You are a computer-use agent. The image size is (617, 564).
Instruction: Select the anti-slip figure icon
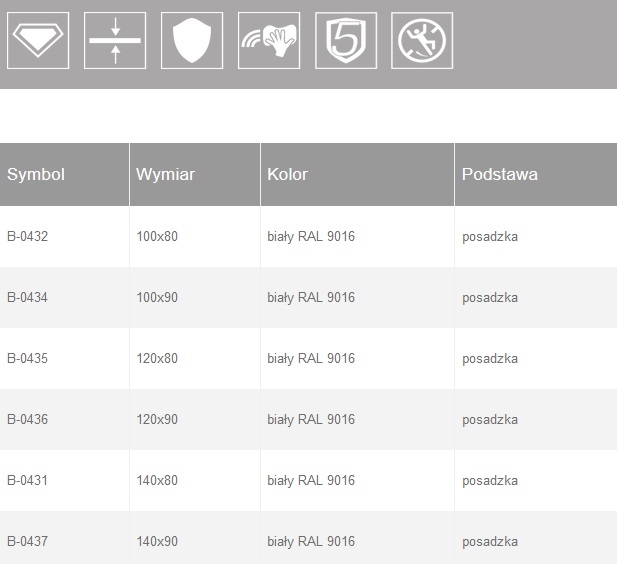point(422,41)
